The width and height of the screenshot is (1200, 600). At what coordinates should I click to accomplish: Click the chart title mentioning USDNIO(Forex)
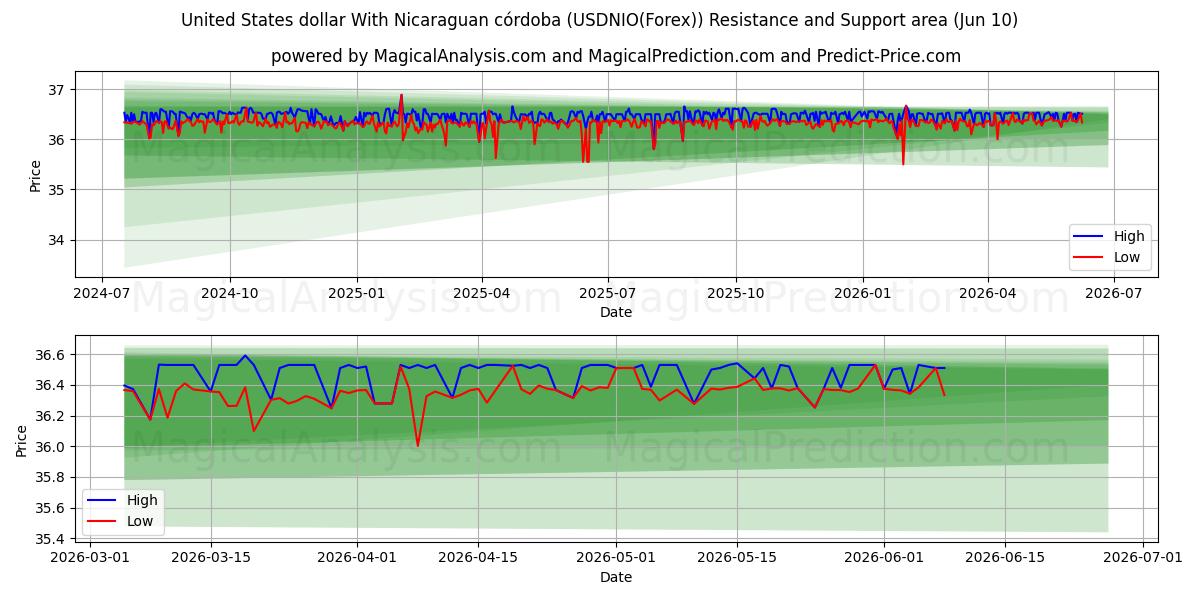600,20
